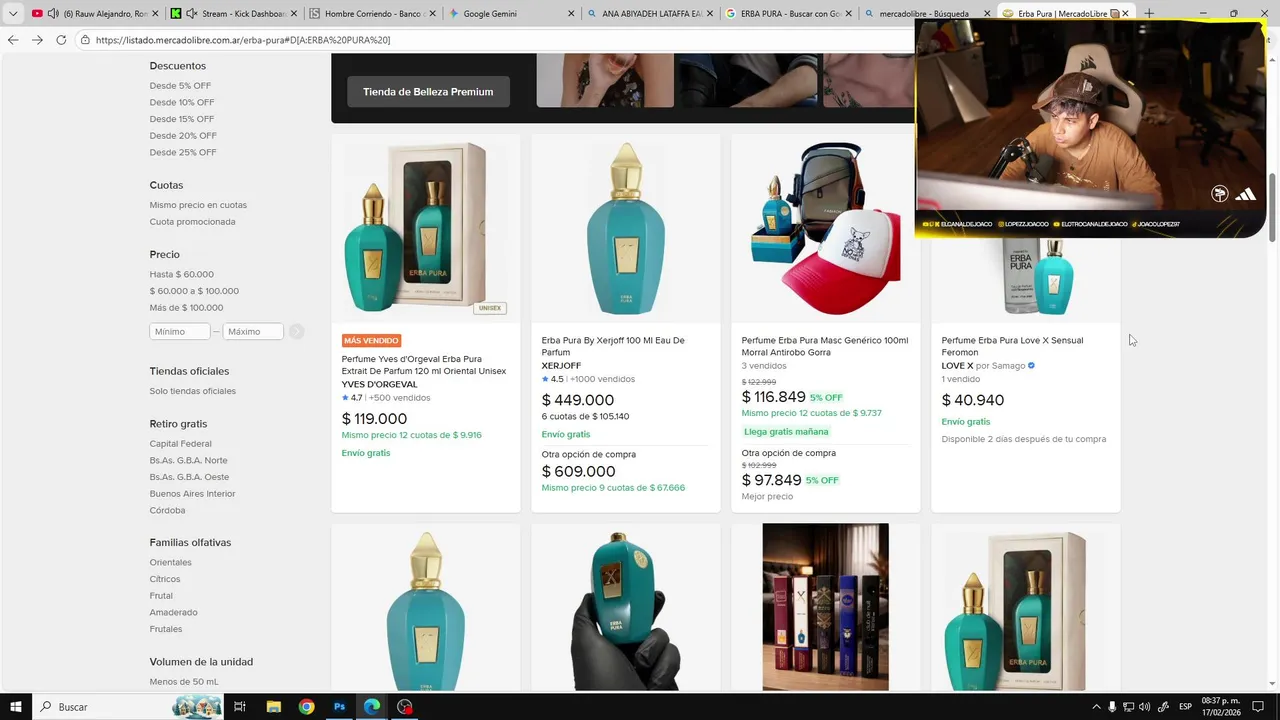Filter retiro gratis Bs.As. G.B.A. Oeste

(189, 477)
